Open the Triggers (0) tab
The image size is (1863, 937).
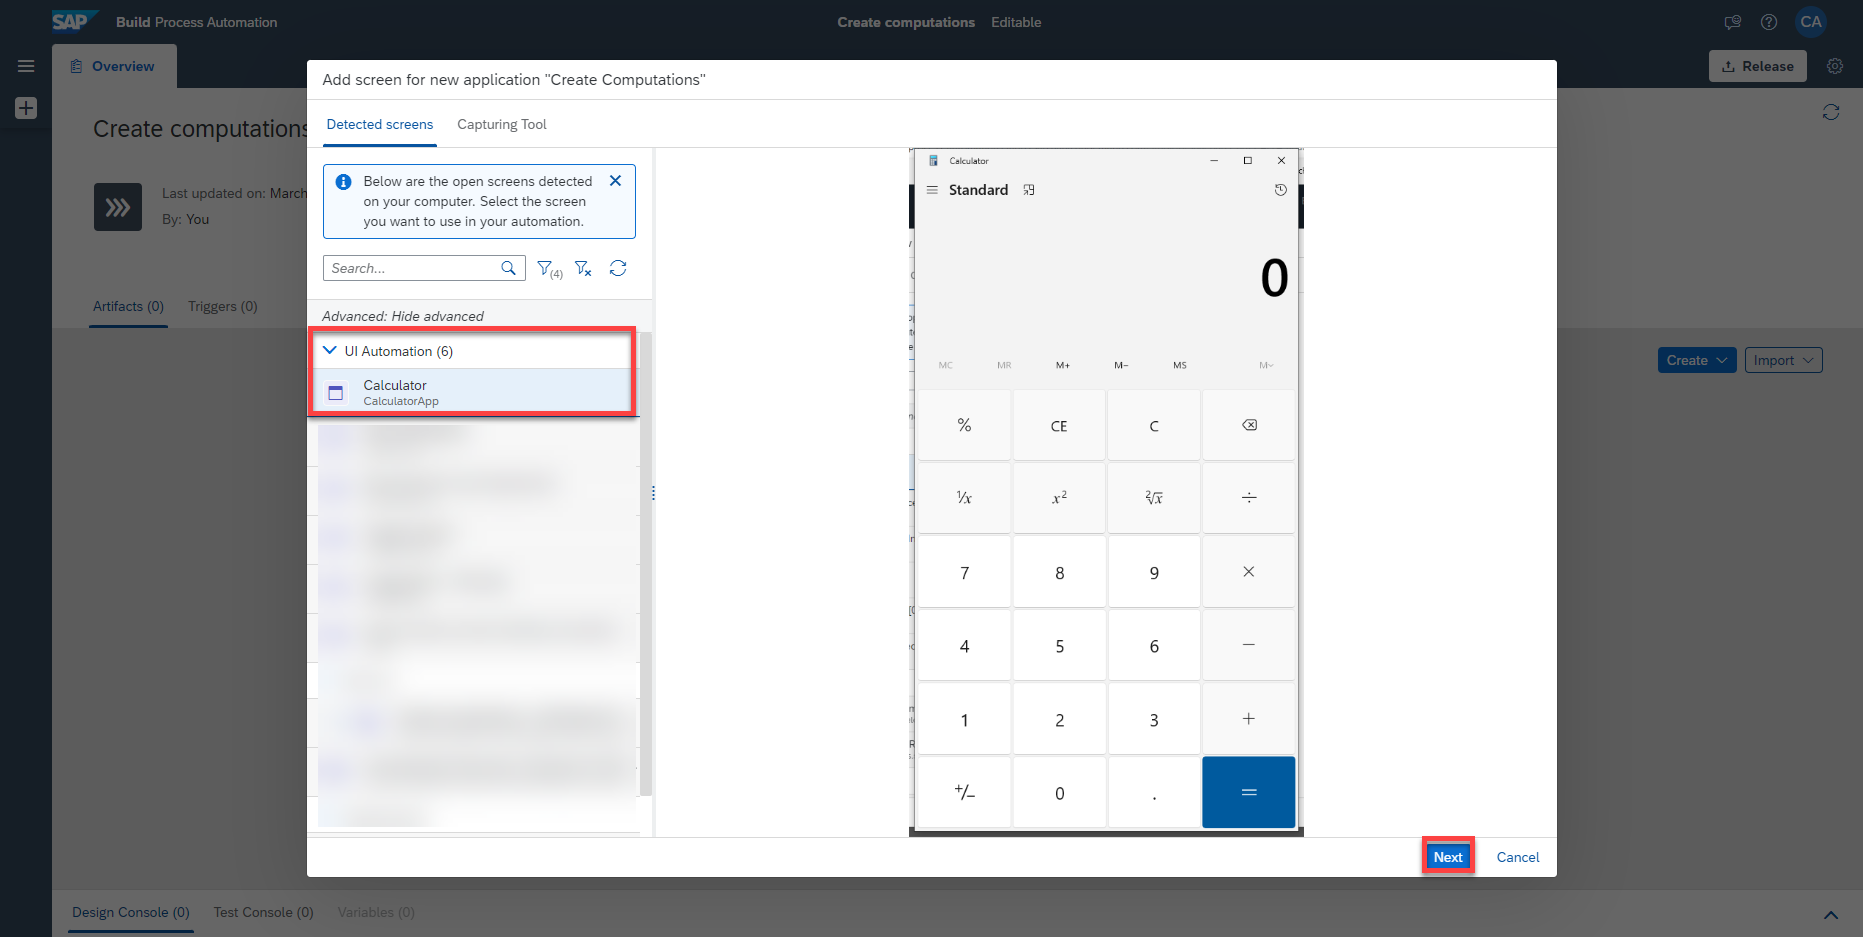tap(223, 306)
